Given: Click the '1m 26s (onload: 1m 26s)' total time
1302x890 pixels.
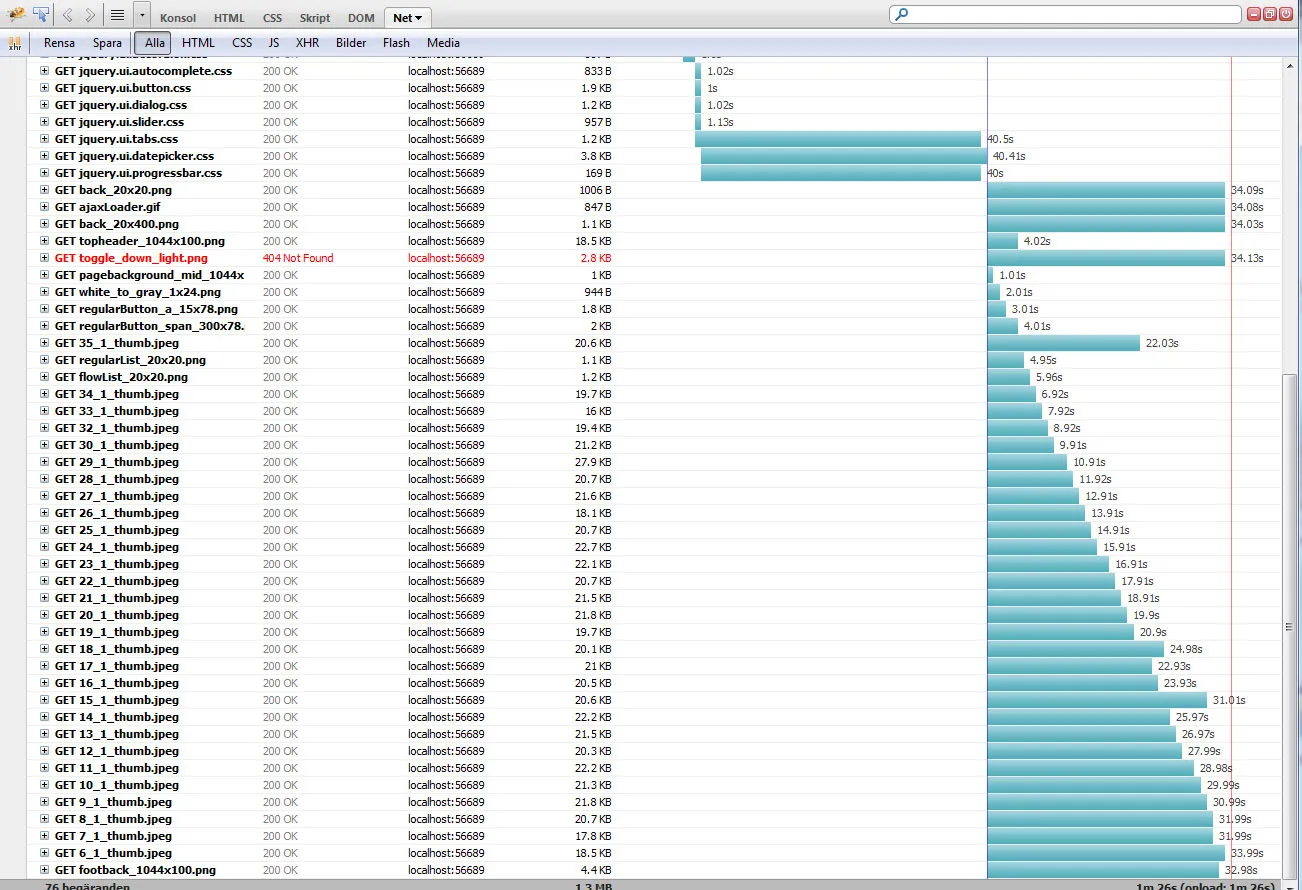Looking at the screenshot, I should click(x=1206, y=885).
